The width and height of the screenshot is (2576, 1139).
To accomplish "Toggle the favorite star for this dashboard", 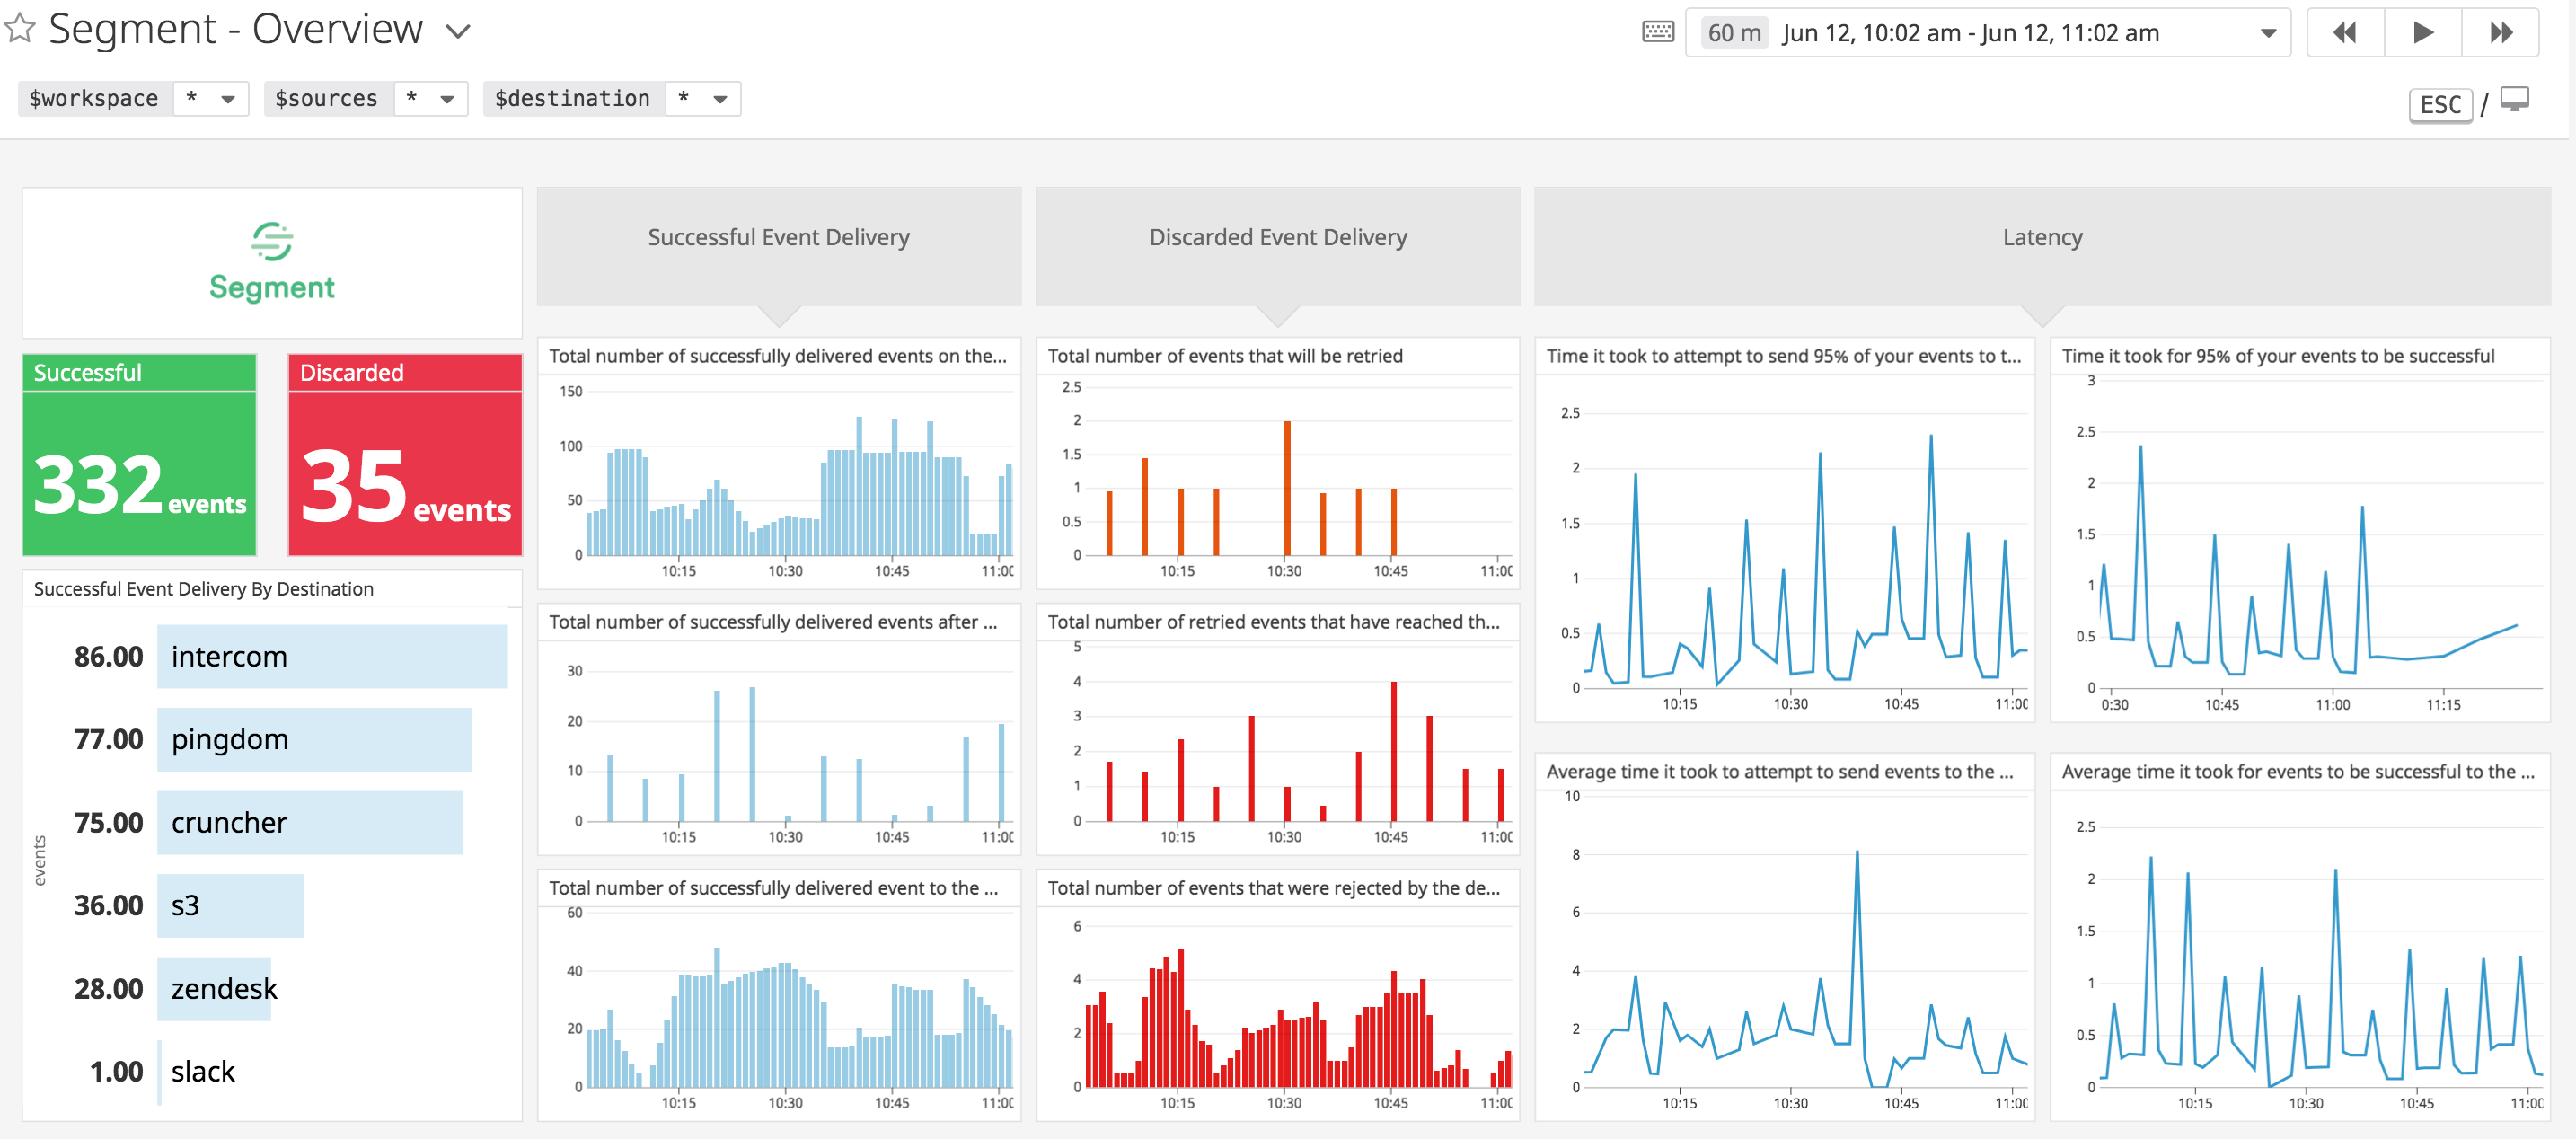I will coord(18,29).
